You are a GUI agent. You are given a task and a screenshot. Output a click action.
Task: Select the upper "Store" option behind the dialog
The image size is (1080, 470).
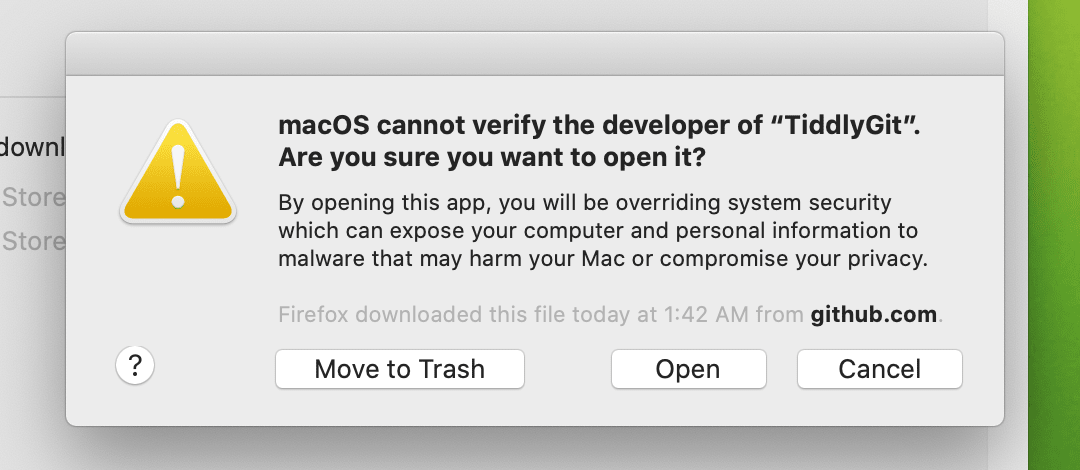coord(34,197)
